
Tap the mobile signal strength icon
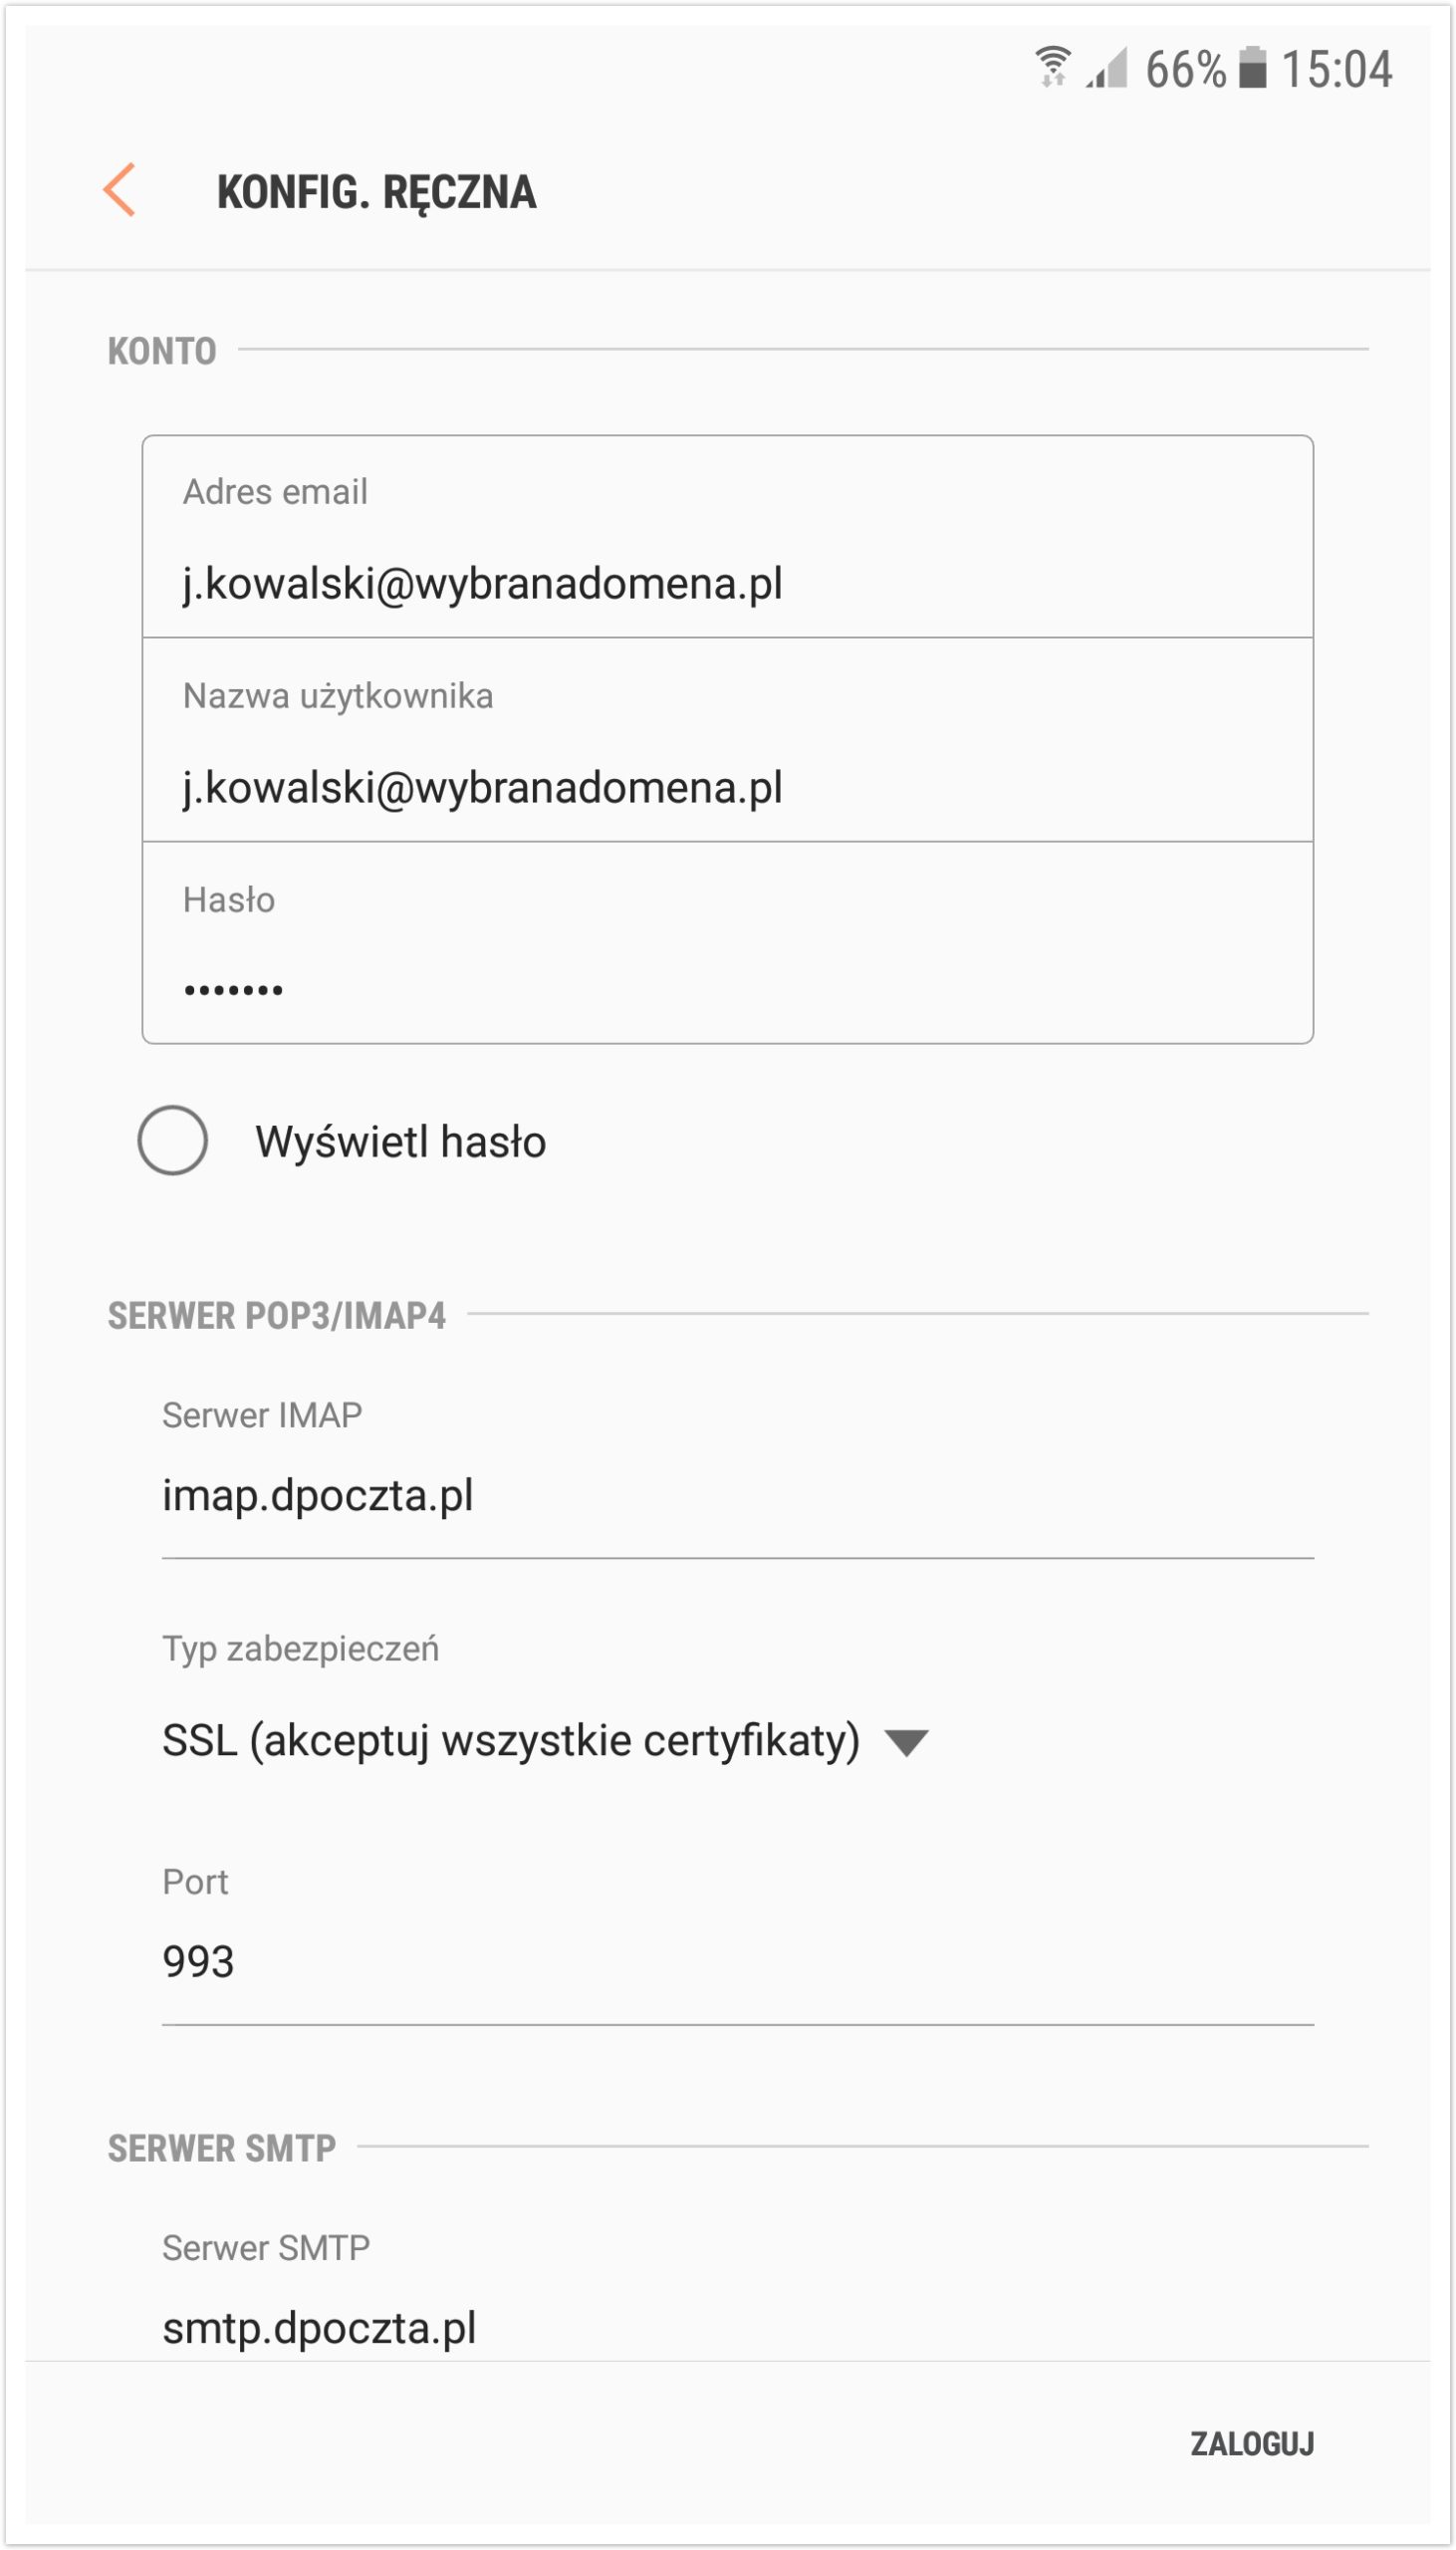(1107, 68)
